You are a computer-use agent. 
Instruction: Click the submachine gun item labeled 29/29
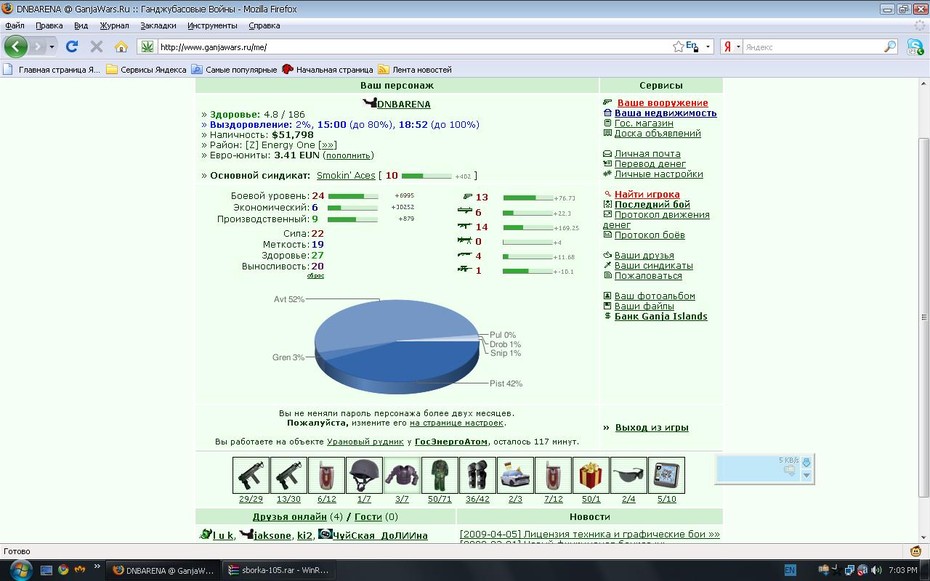click(251, 475)
